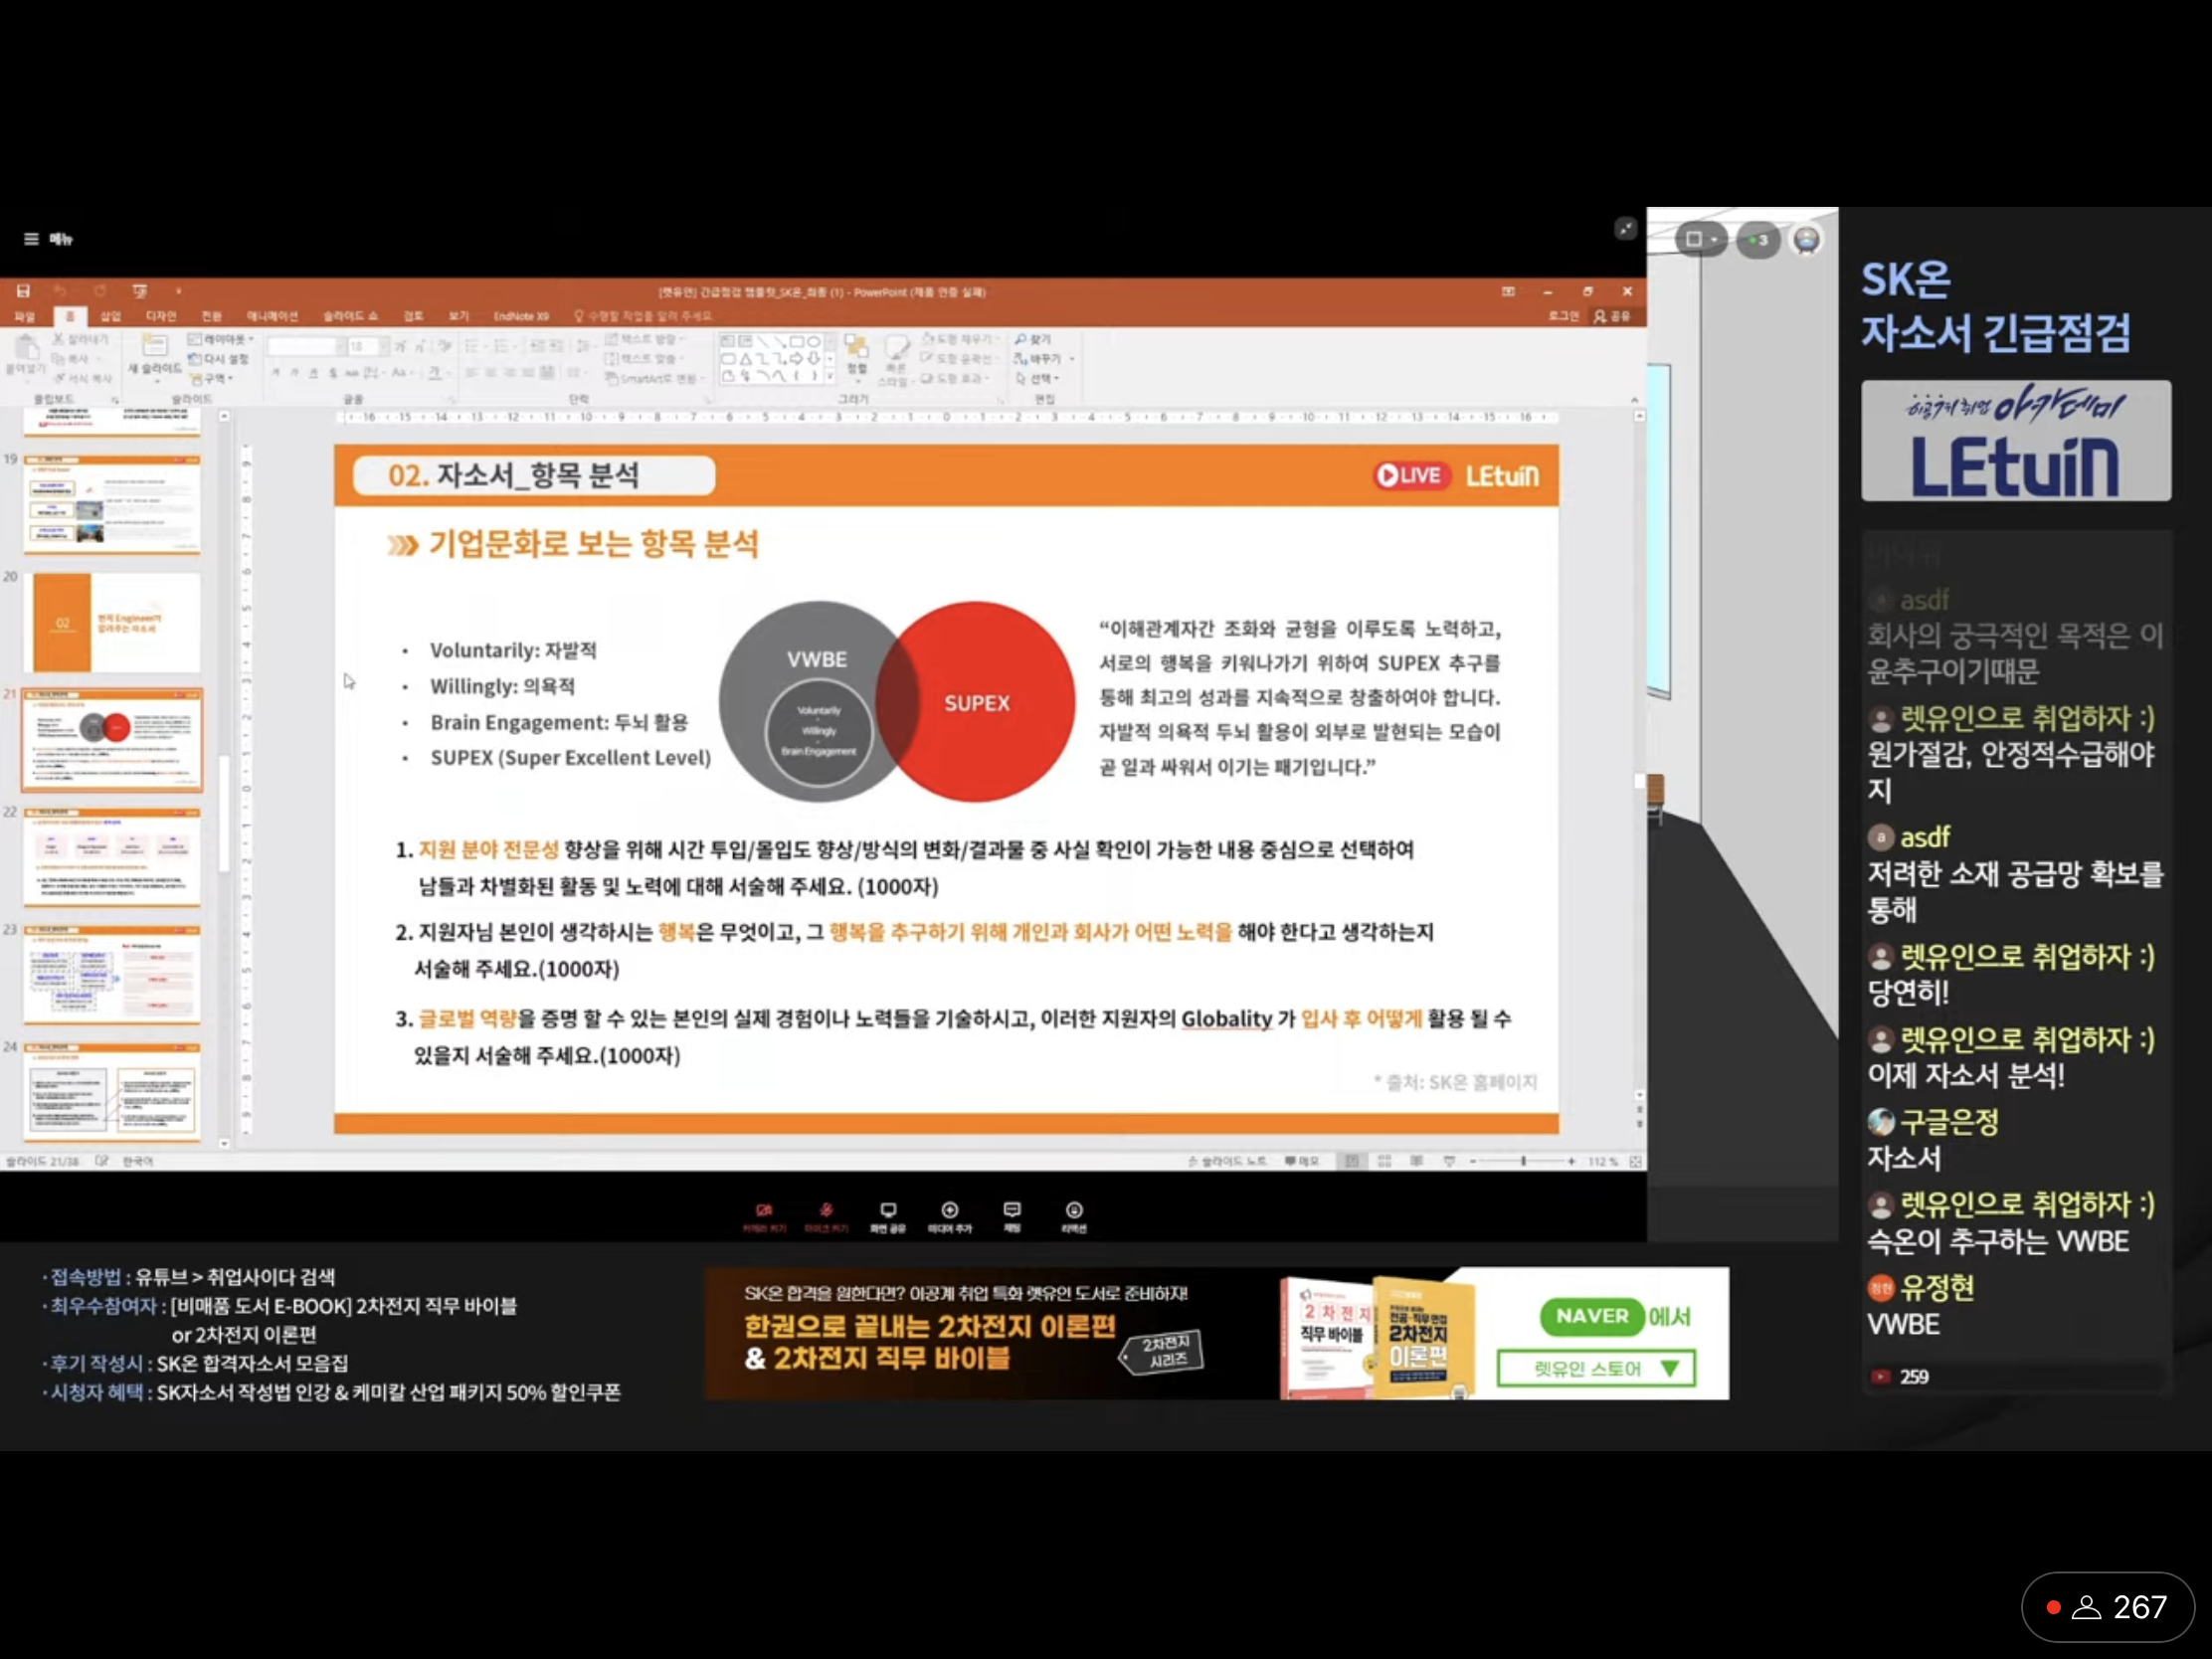Expand the shapes gallery more arrow

[830, 377]
